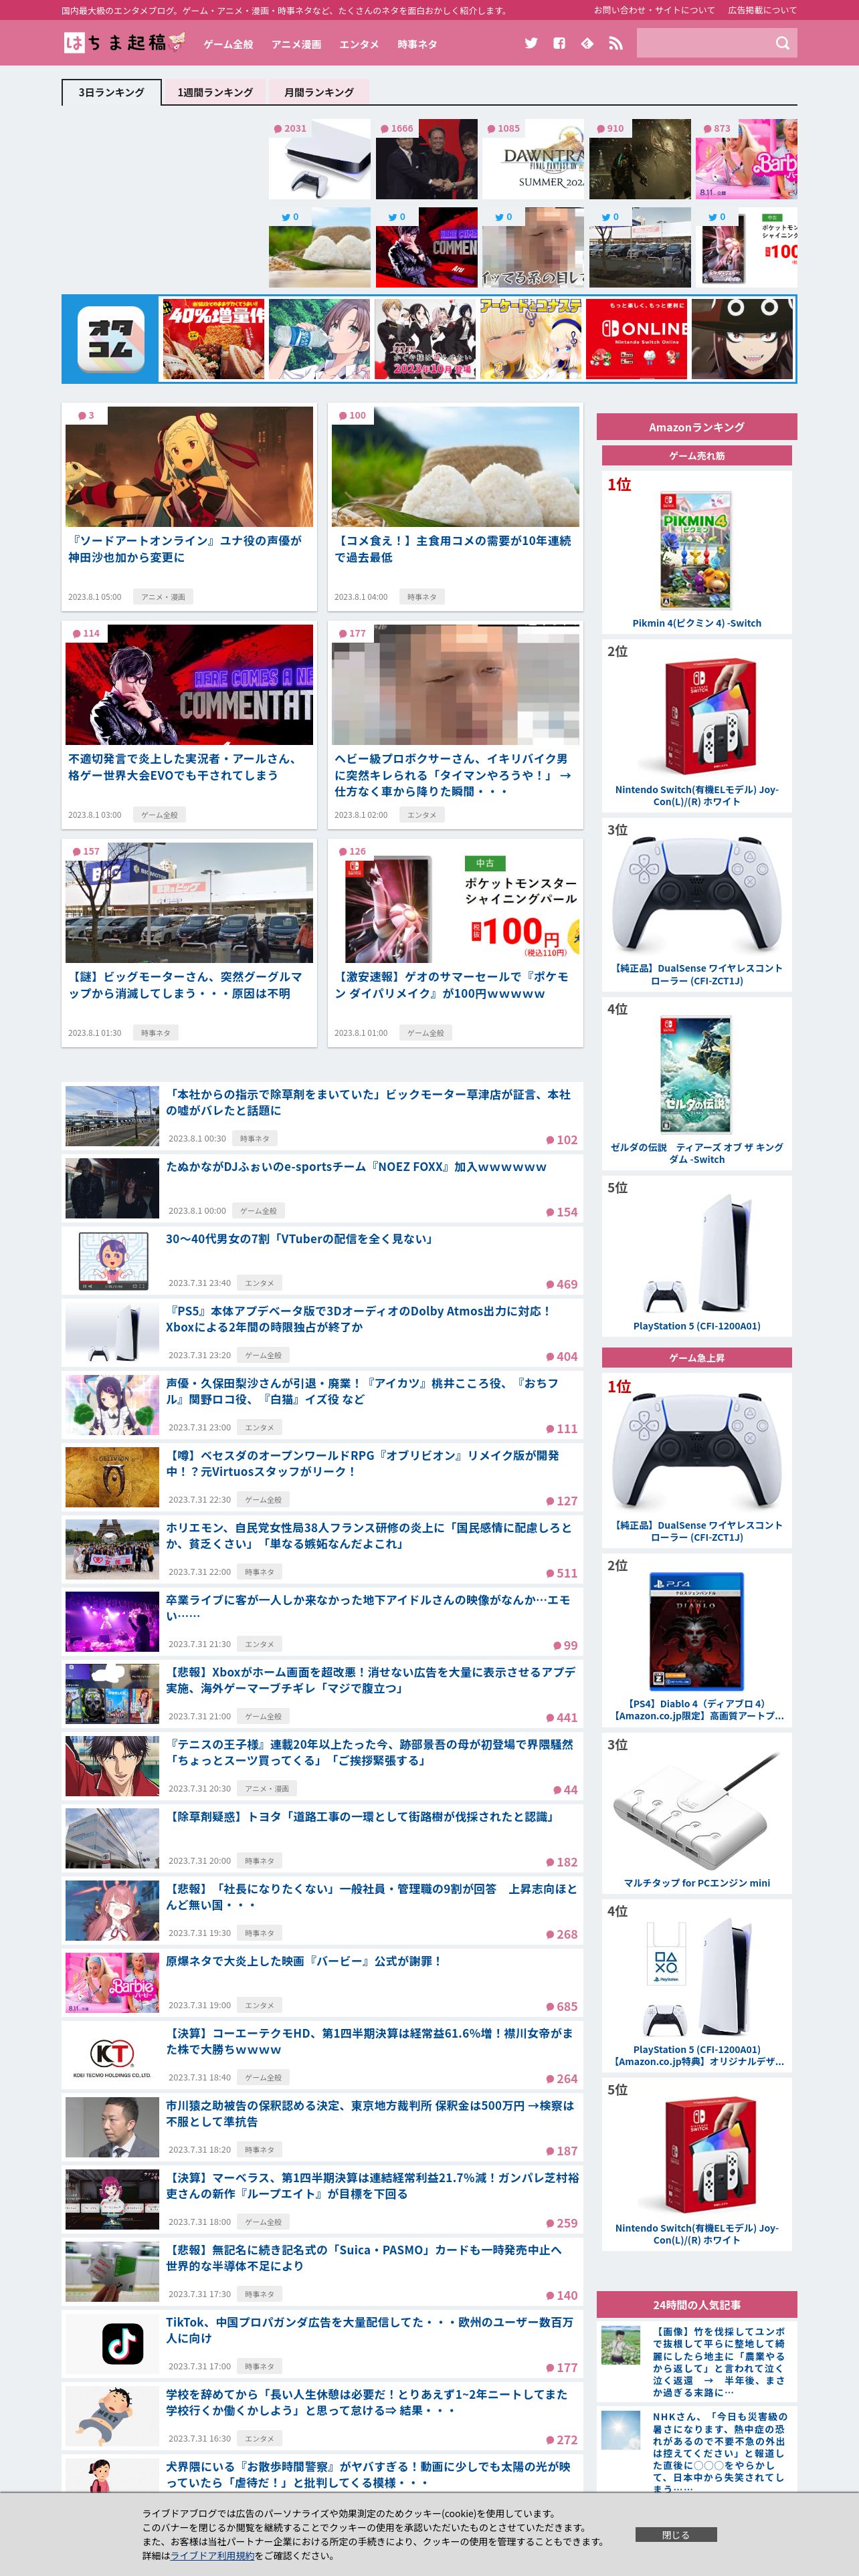Switch to 月間ランキング tab

[319, 92]
